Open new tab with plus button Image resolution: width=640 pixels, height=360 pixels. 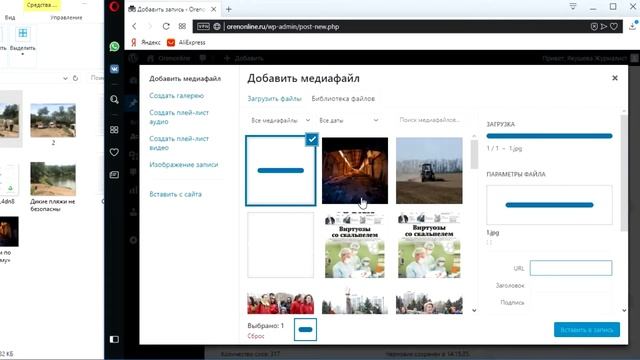click(229, 9)
